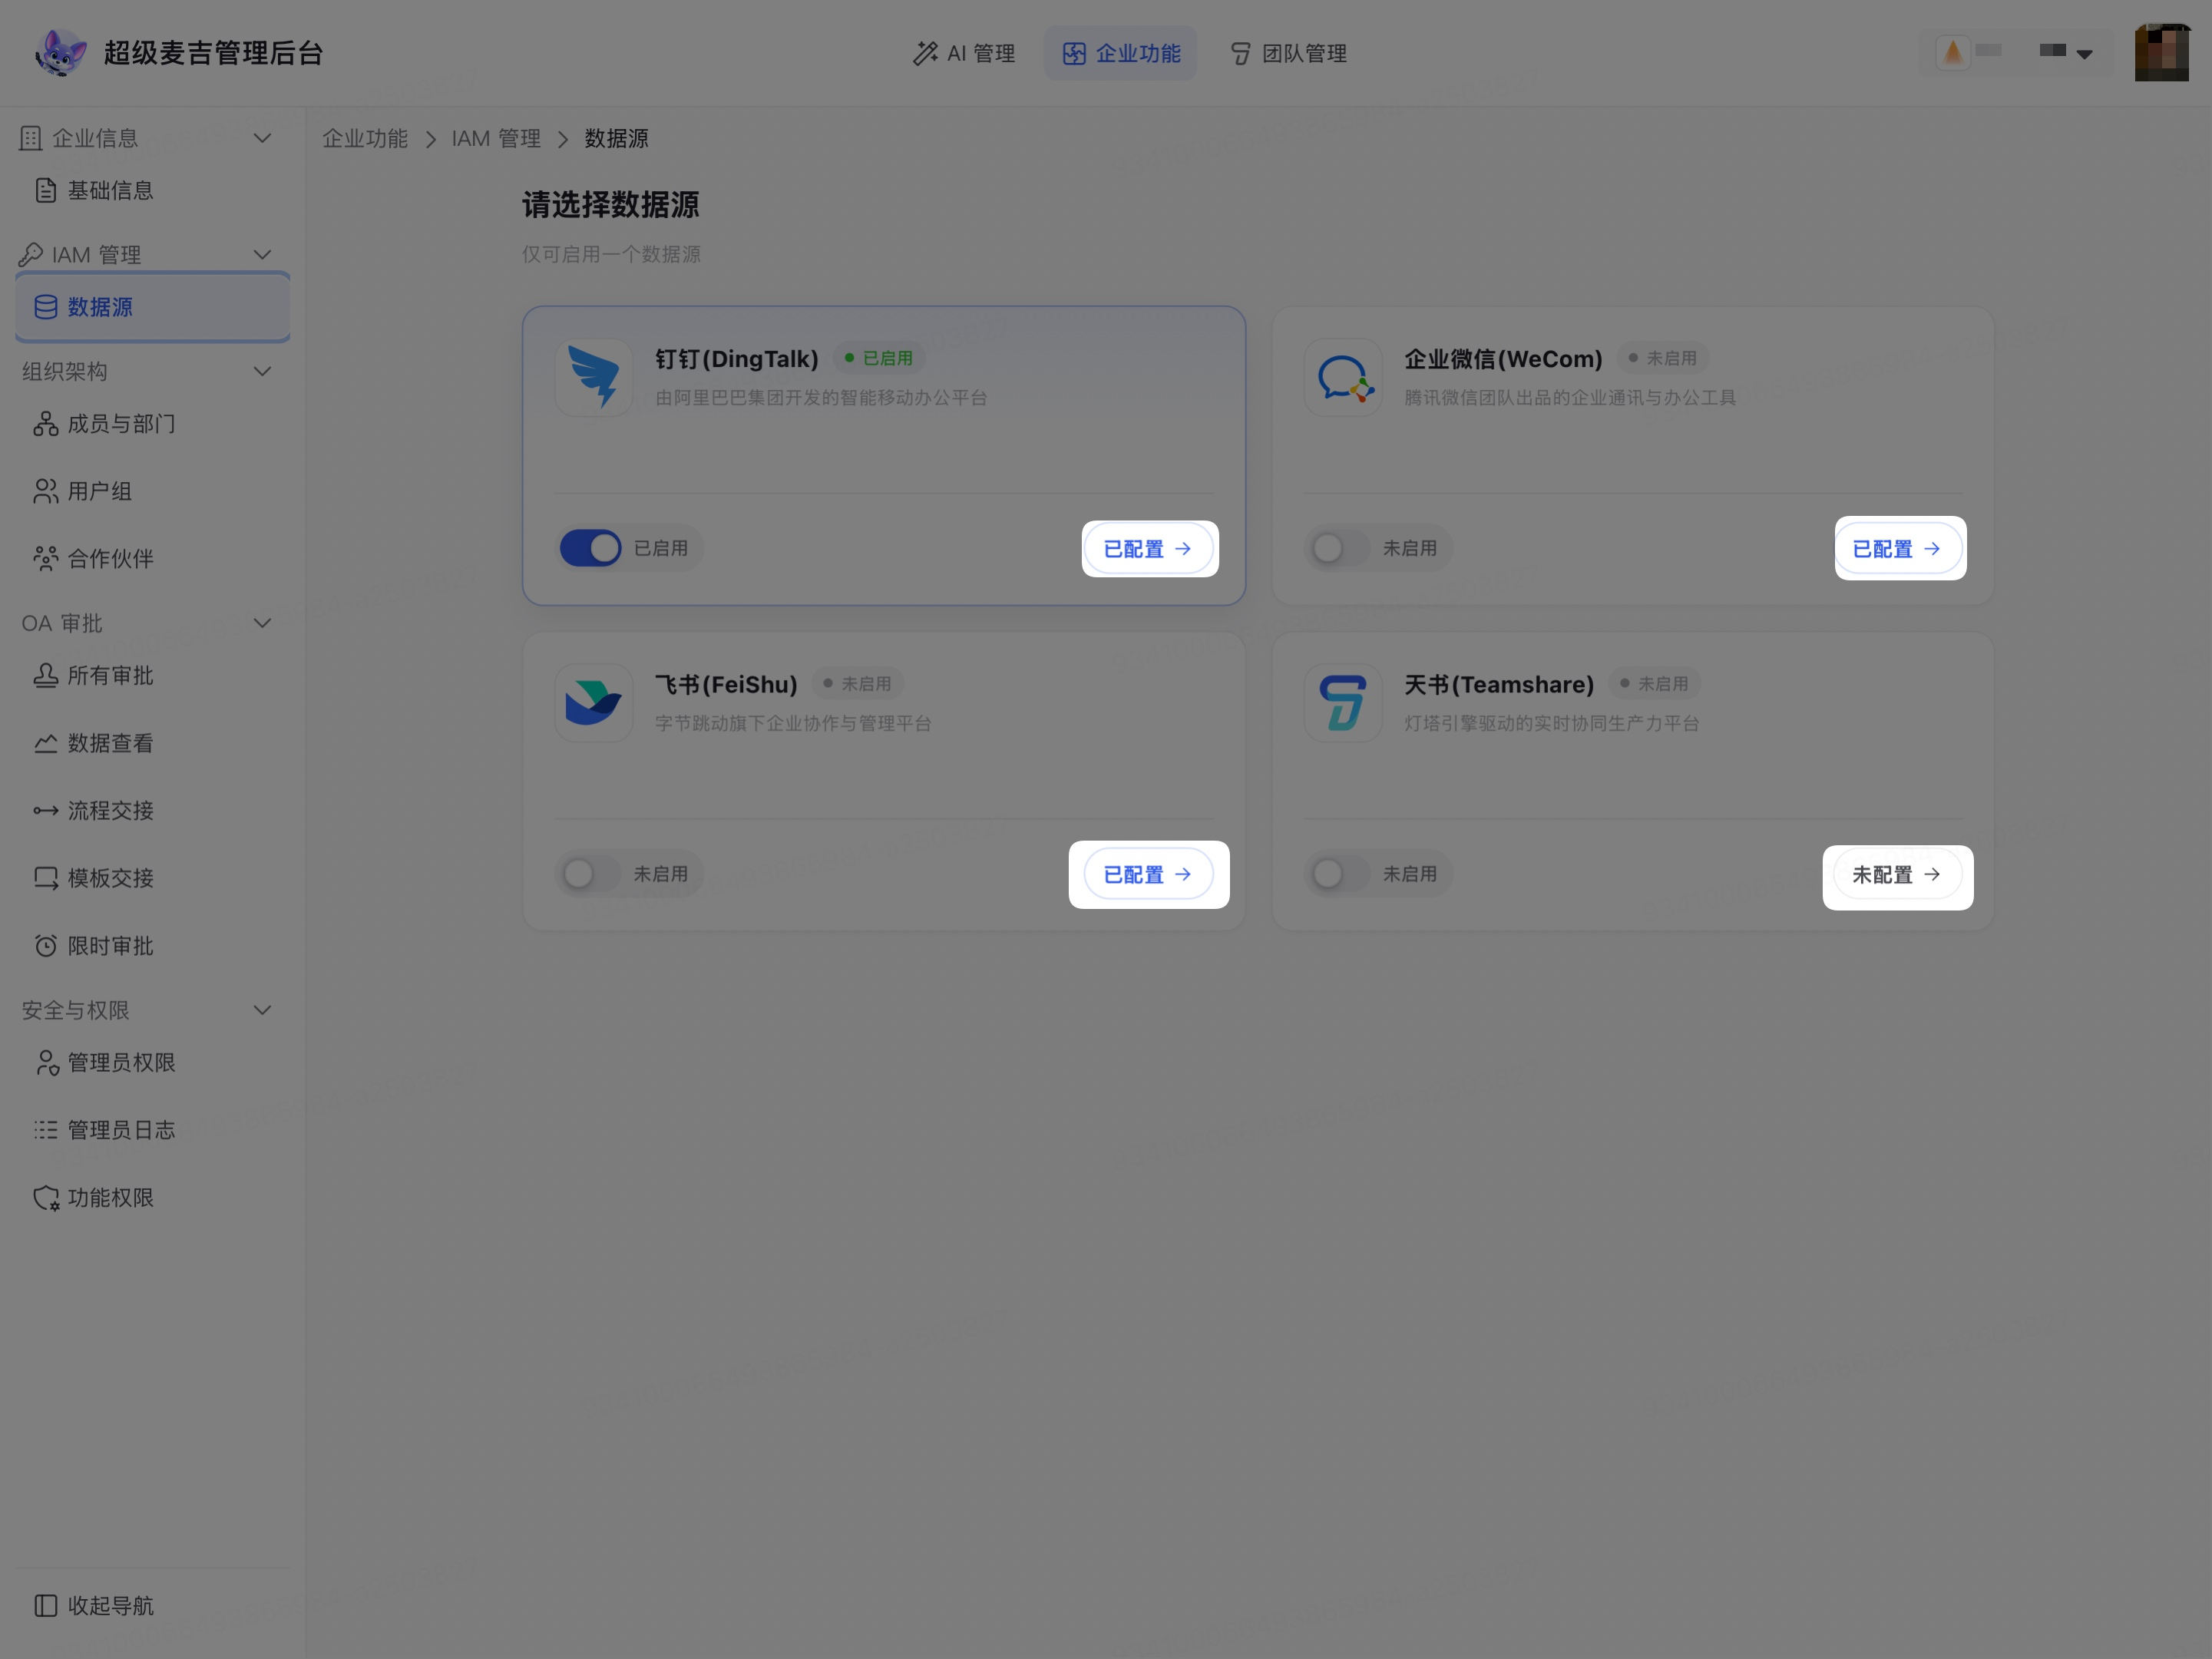Click the 功能权限 shield icon

(x=46, y=1198)
